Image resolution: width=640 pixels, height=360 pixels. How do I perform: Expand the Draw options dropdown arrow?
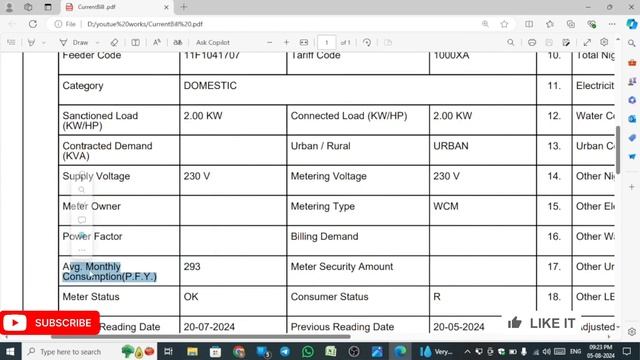98,42
